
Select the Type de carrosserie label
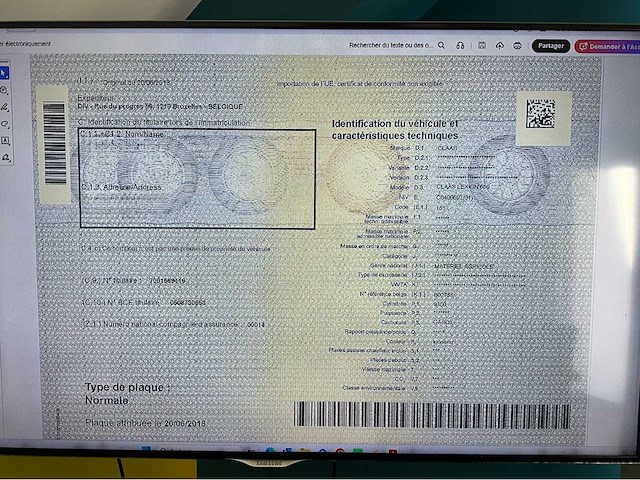click(382, 275)
